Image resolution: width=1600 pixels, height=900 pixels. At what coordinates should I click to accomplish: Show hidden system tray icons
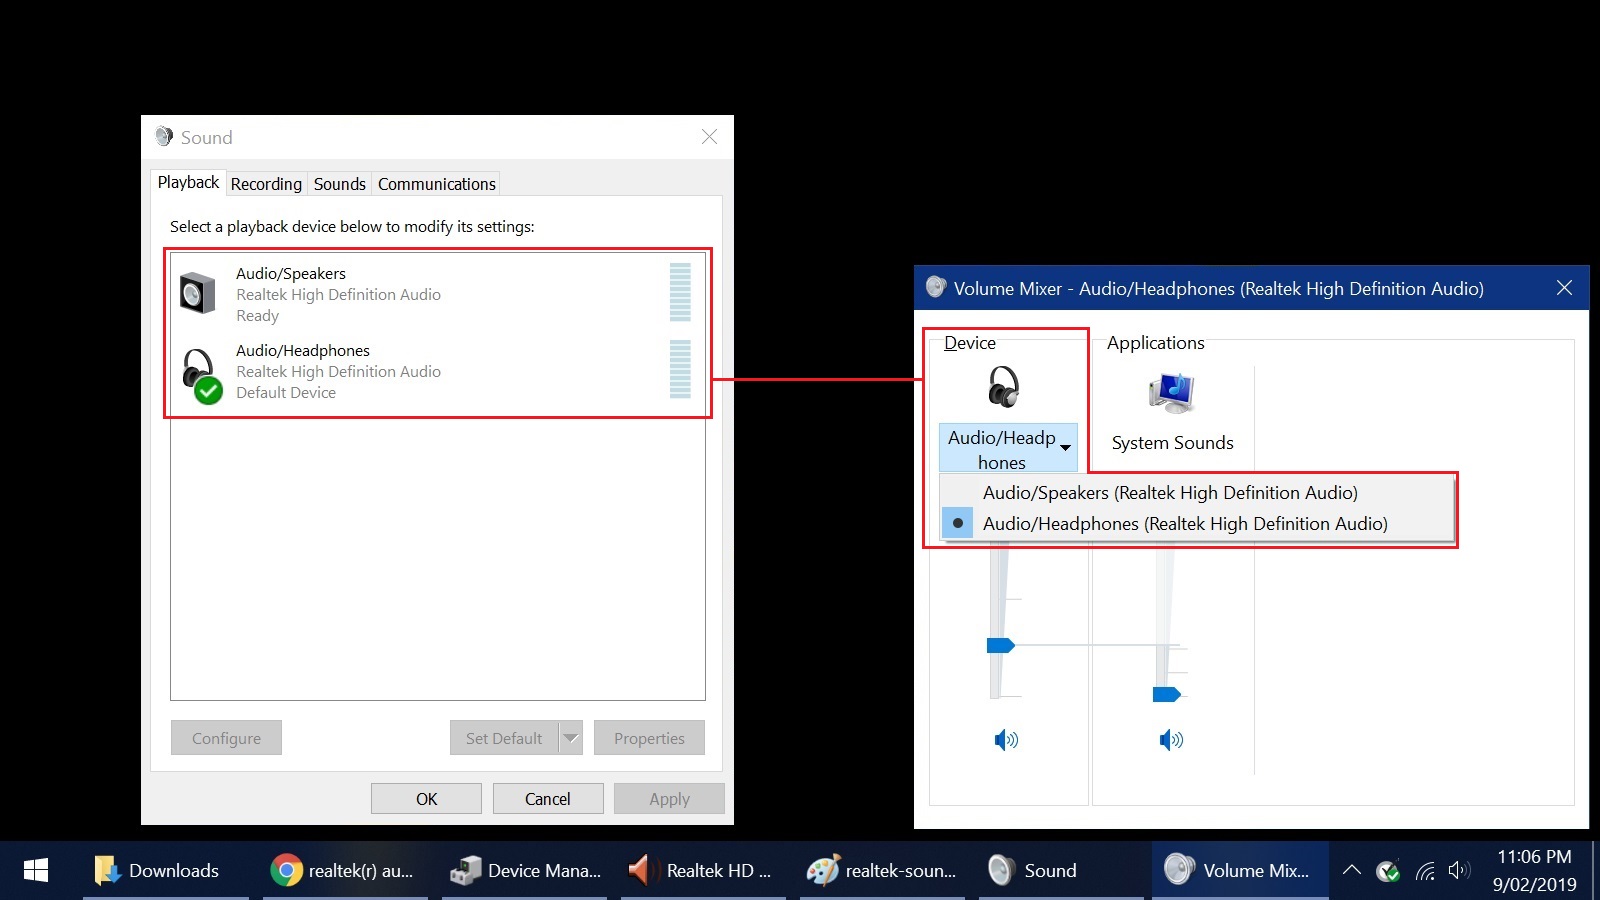(x=1351, y=870)
